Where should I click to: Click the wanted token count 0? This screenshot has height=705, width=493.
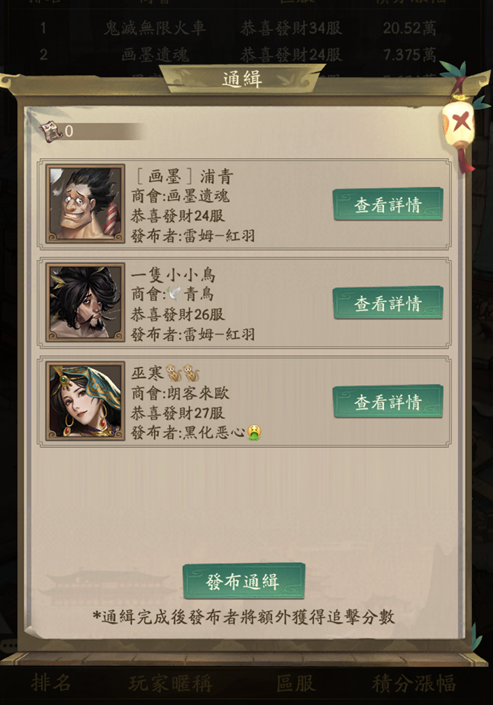tap(69, 131)
